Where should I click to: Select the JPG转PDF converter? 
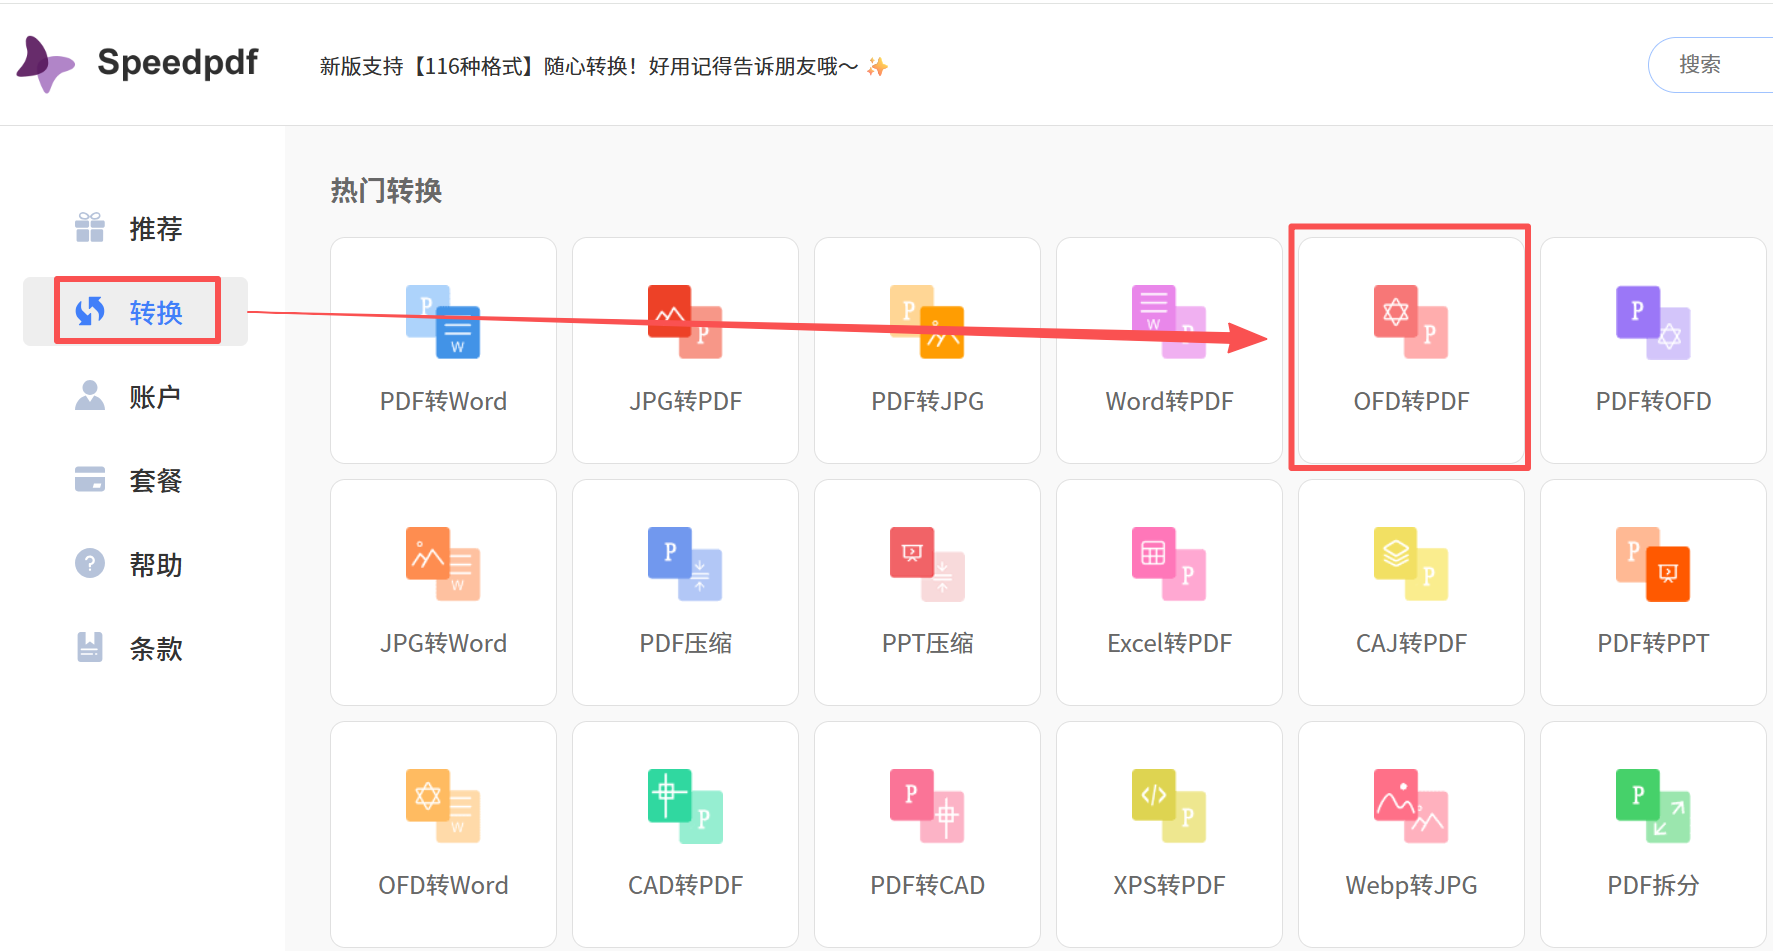(685, 350)
